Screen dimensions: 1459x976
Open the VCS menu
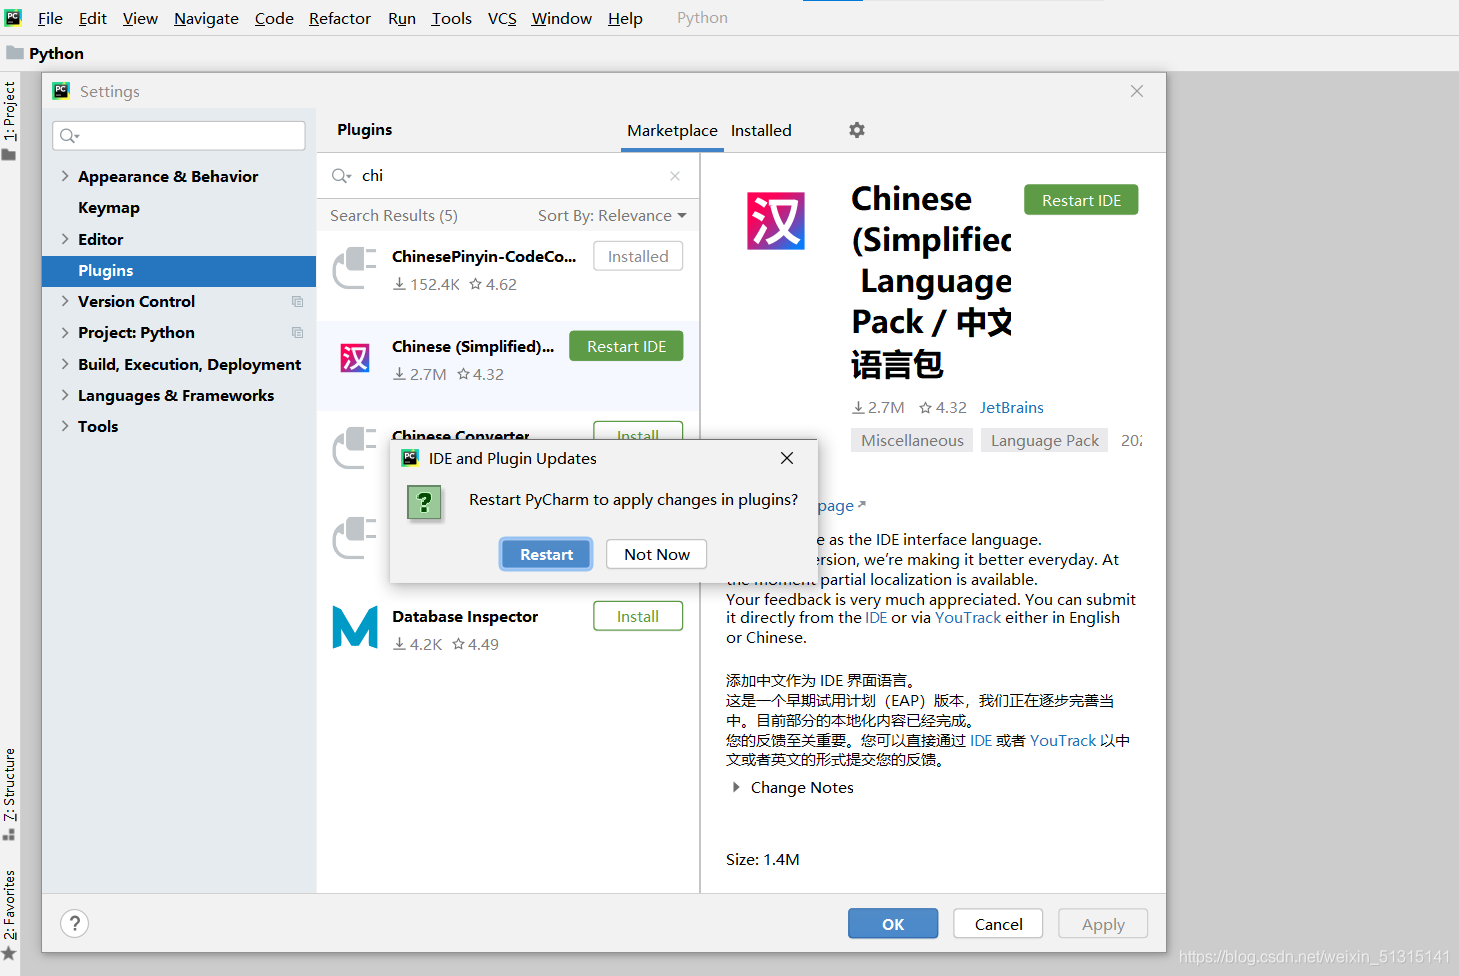[502, 18]
